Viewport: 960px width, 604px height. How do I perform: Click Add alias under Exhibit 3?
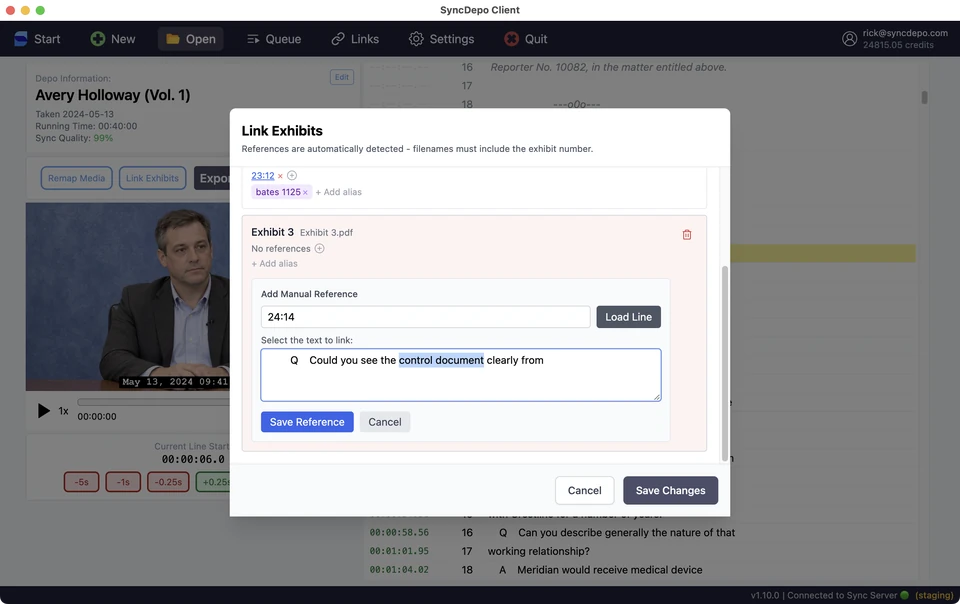274,264
